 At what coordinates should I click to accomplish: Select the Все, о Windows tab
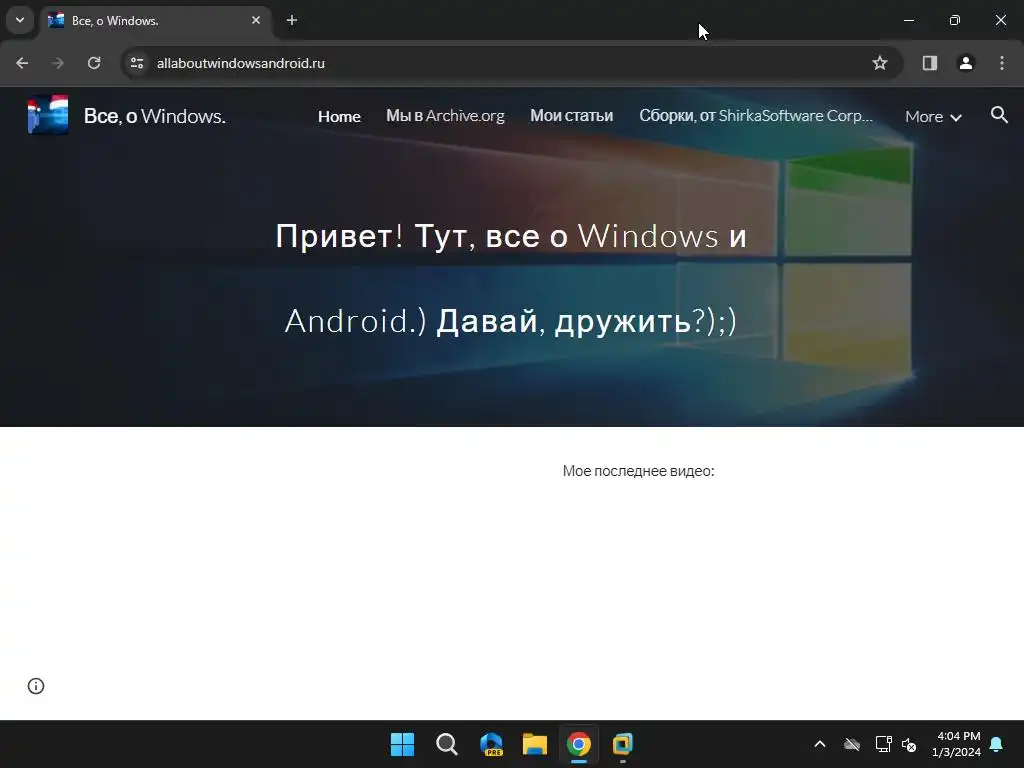(x=155, y=21)
